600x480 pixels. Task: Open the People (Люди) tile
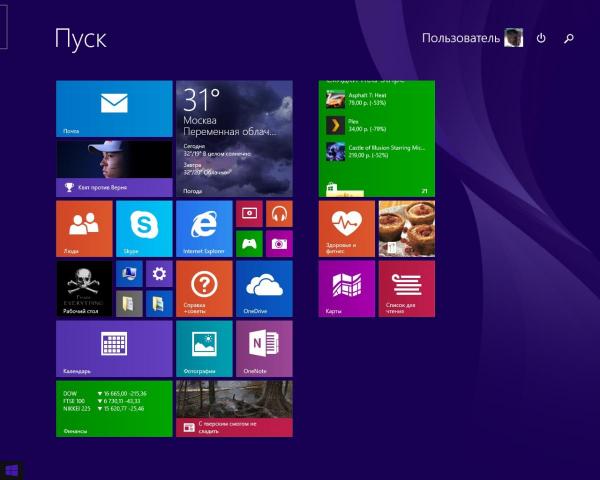(84, 228)
